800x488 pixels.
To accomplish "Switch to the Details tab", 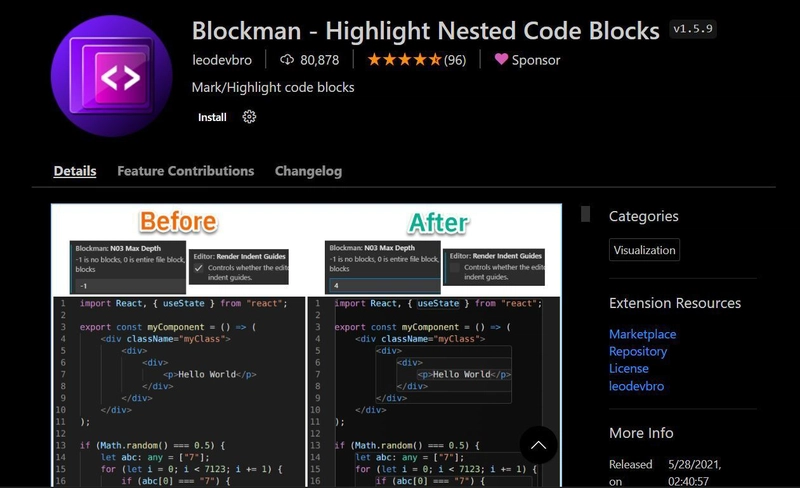I will coord(75,171).
